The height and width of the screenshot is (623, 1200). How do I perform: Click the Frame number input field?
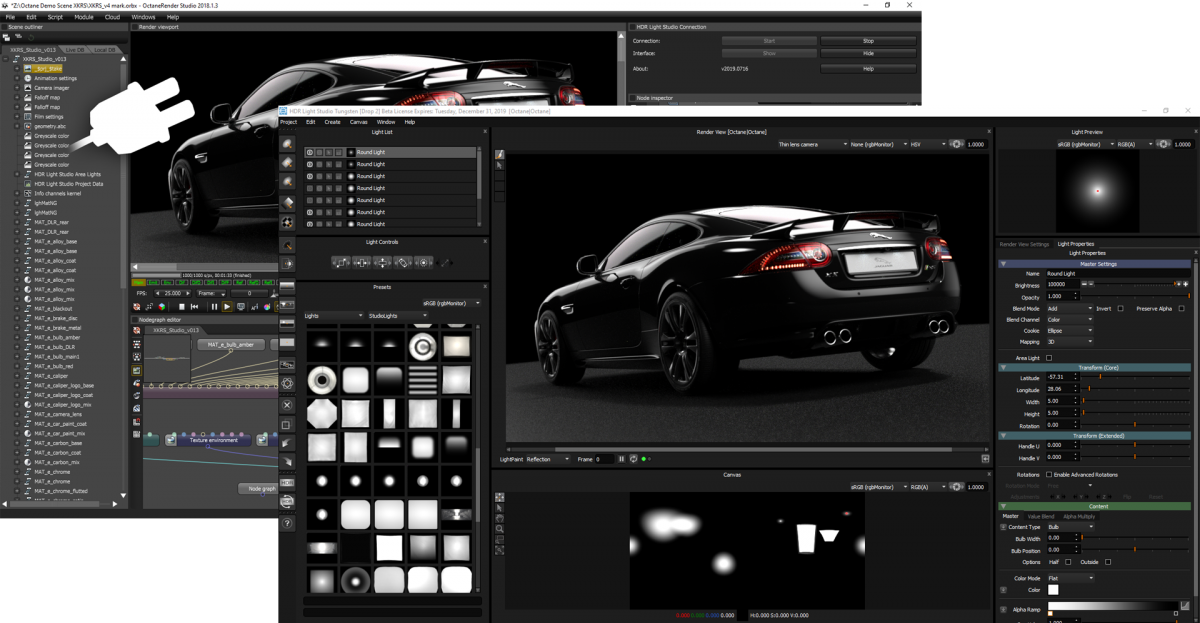pyautogui.click(x=603, y=459)
